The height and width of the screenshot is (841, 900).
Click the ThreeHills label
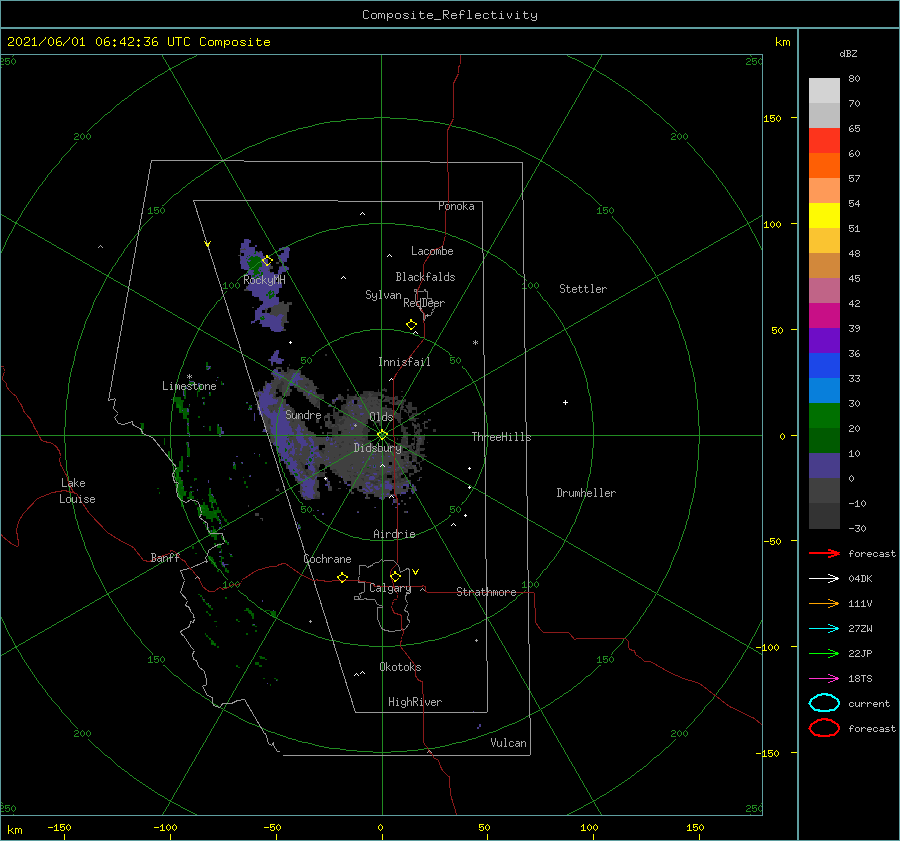tap(502, 437)
